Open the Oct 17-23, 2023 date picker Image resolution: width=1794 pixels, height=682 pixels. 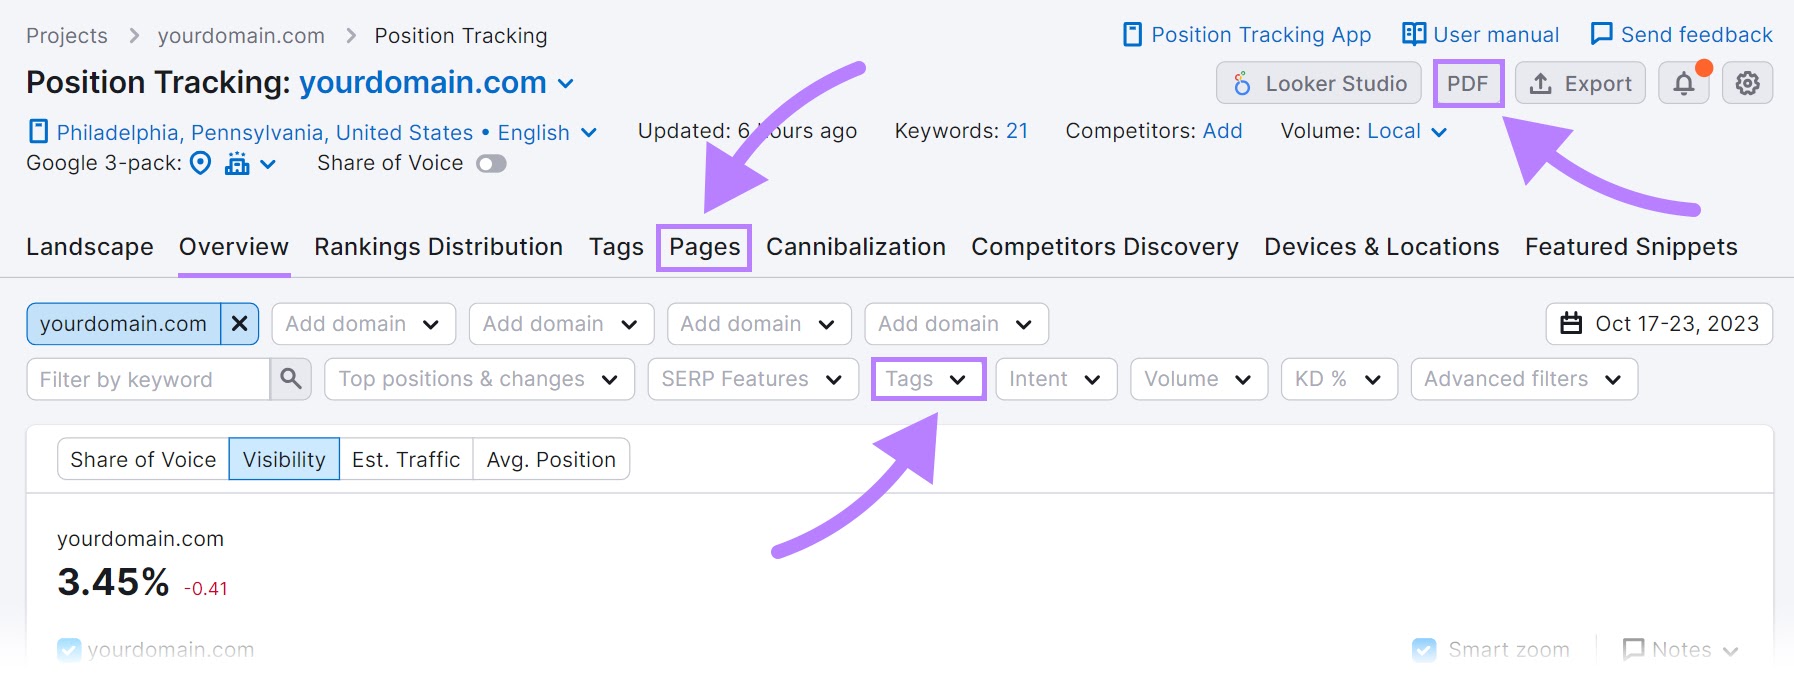click(1659, 324)
